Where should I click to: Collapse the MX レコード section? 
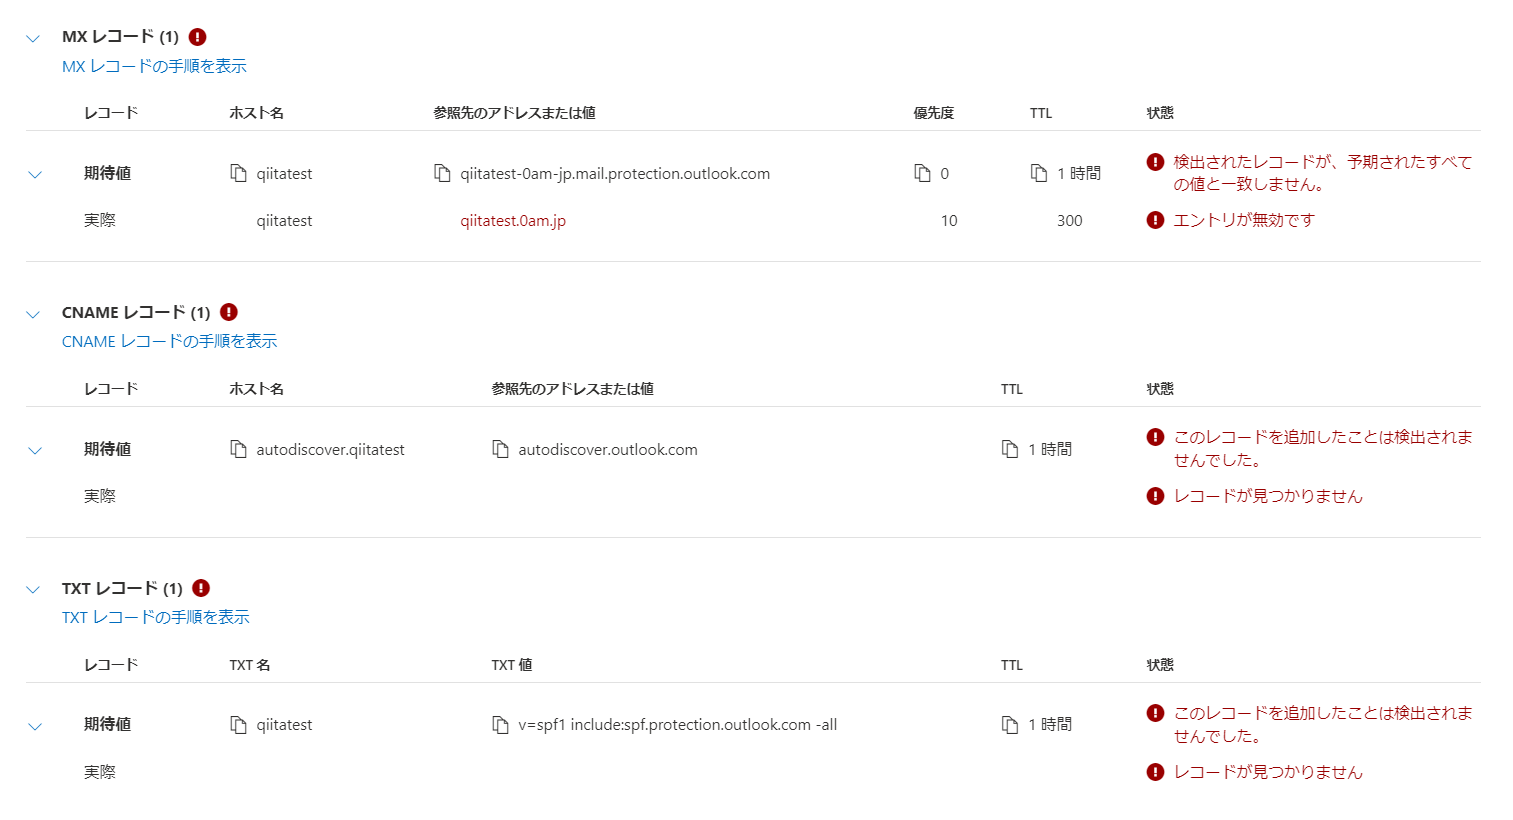[33, 38]
